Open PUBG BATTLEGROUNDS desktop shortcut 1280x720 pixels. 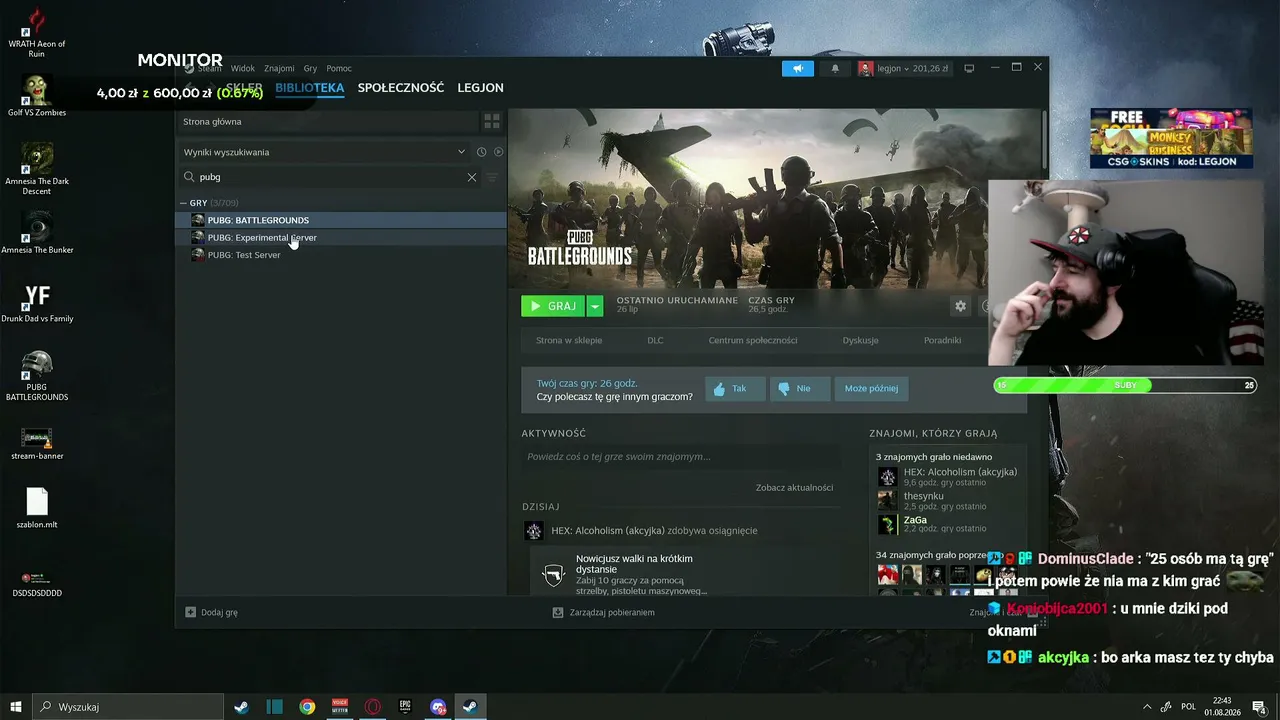pos(37,377)
